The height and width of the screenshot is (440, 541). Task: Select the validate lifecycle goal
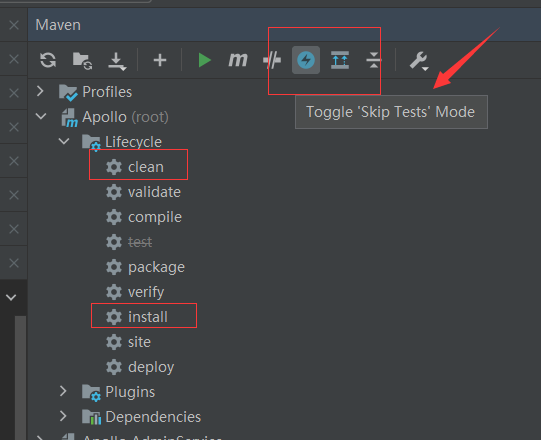154,192
